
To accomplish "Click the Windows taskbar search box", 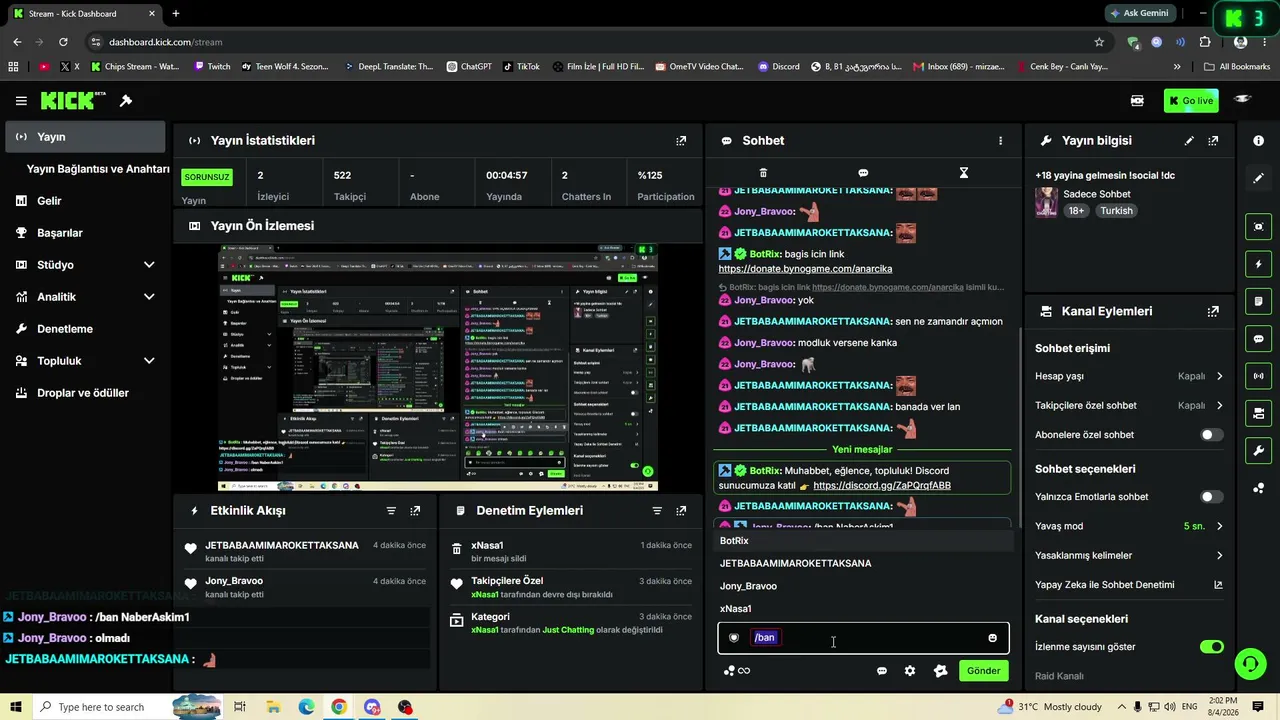I will click(x=100, y=707).
